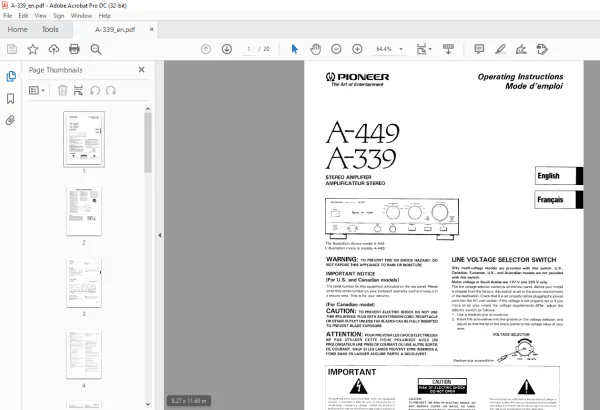
Task: Rotate page clockwise
Action: pyautogui.click(x=111, y=90)
